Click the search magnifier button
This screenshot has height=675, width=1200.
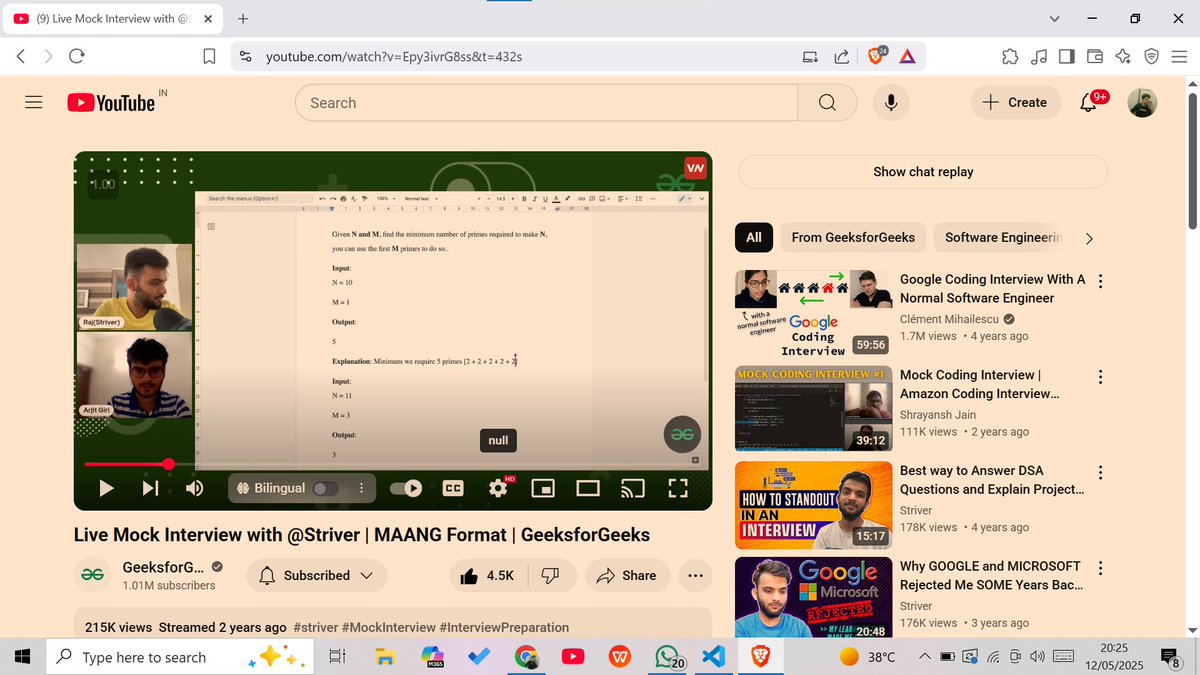click(827, 102)
